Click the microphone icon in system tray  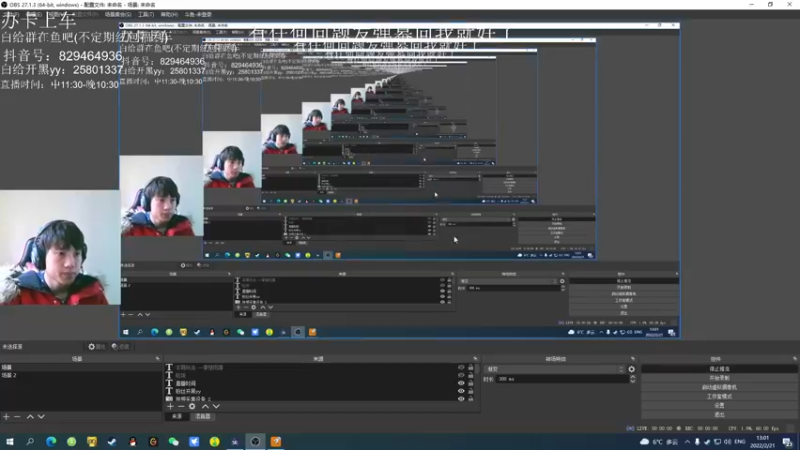click(697, 442)
